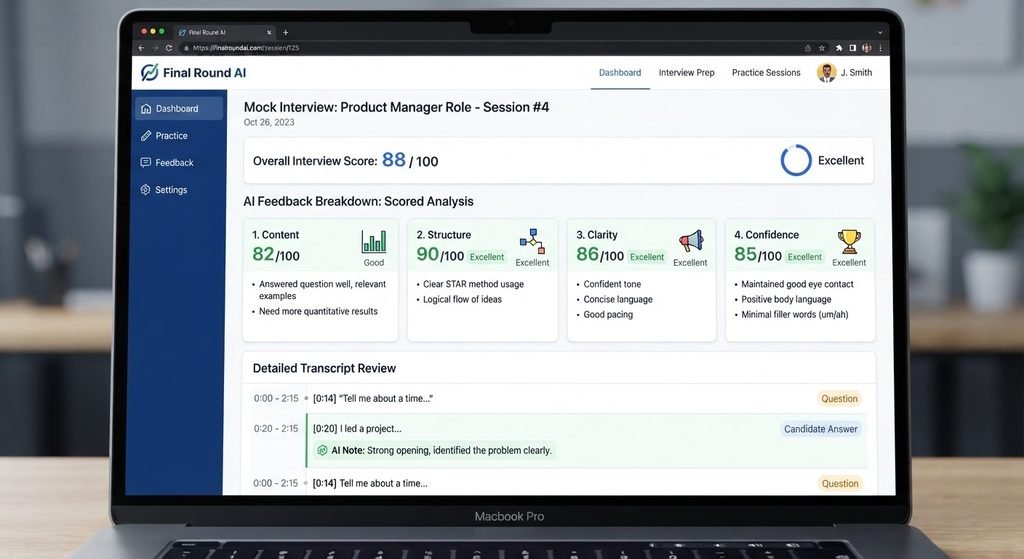
Task: Click the Excellent badge on Clarity score
Action: pos(647,257)
